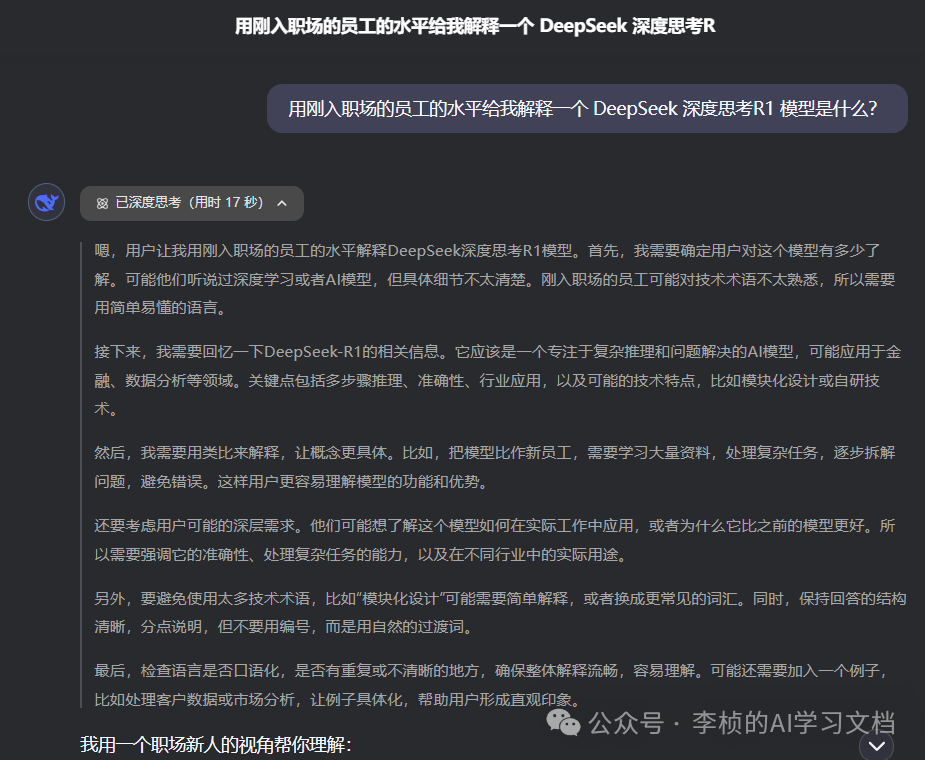Click paragraph starting 接下来，我需要回忆一下DeepSeek-R1
Viewport: 925px width, 760px height.
coord(497,380)
